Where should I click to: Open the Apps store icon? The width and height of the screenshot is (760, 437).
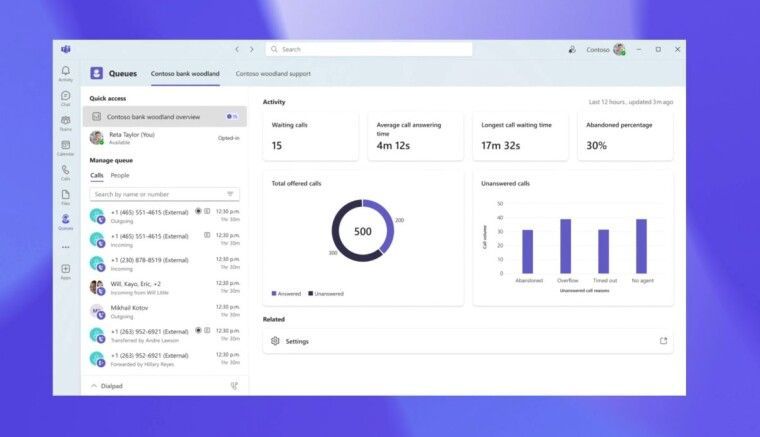[66, 270]
